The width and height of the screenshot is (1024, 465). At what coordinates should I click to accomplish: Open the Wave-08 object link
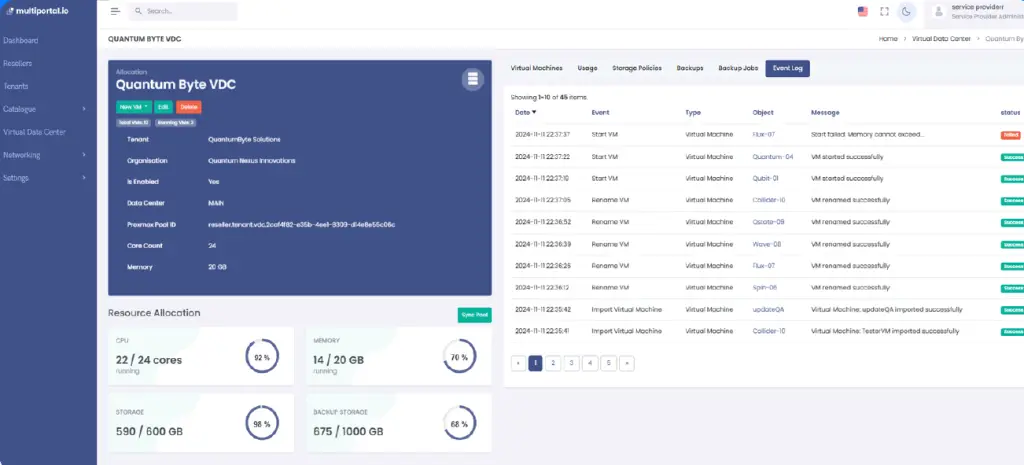click(x=767, y=244)
